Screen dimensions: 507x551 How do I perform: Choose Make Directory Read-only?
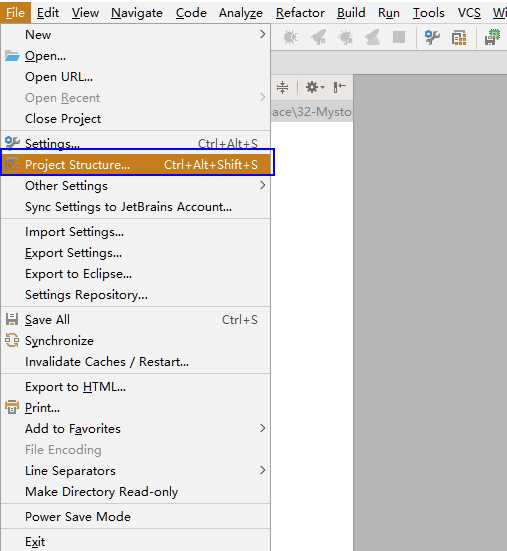pos(135,492)
